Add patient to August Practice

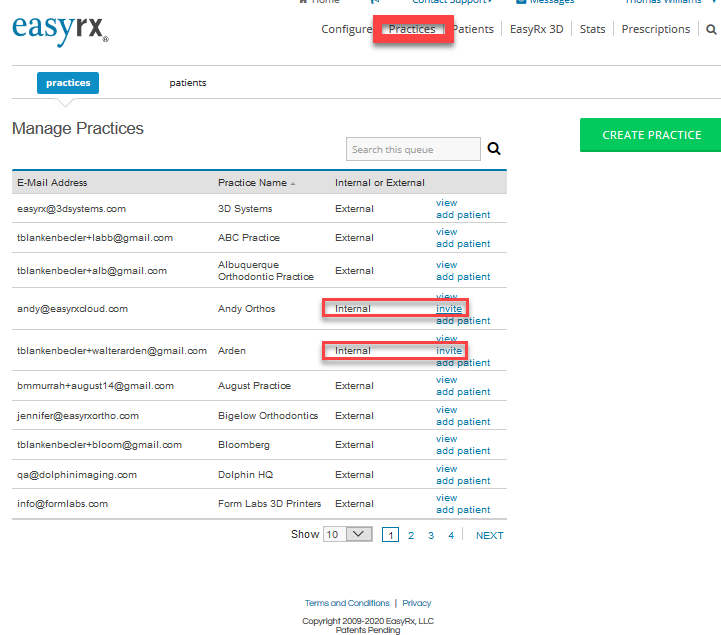463,392
